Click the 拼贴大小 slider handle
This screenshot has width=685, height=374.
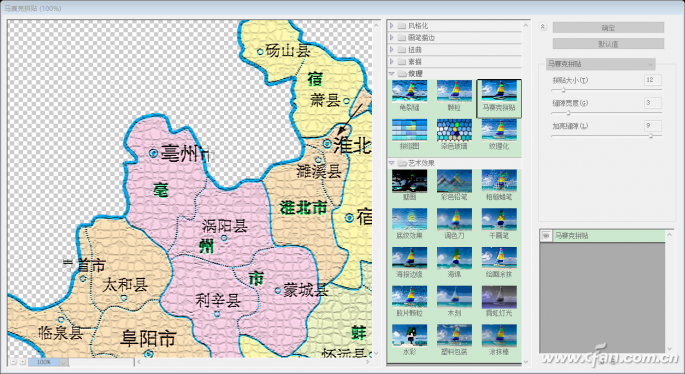(x=564, y=90)
